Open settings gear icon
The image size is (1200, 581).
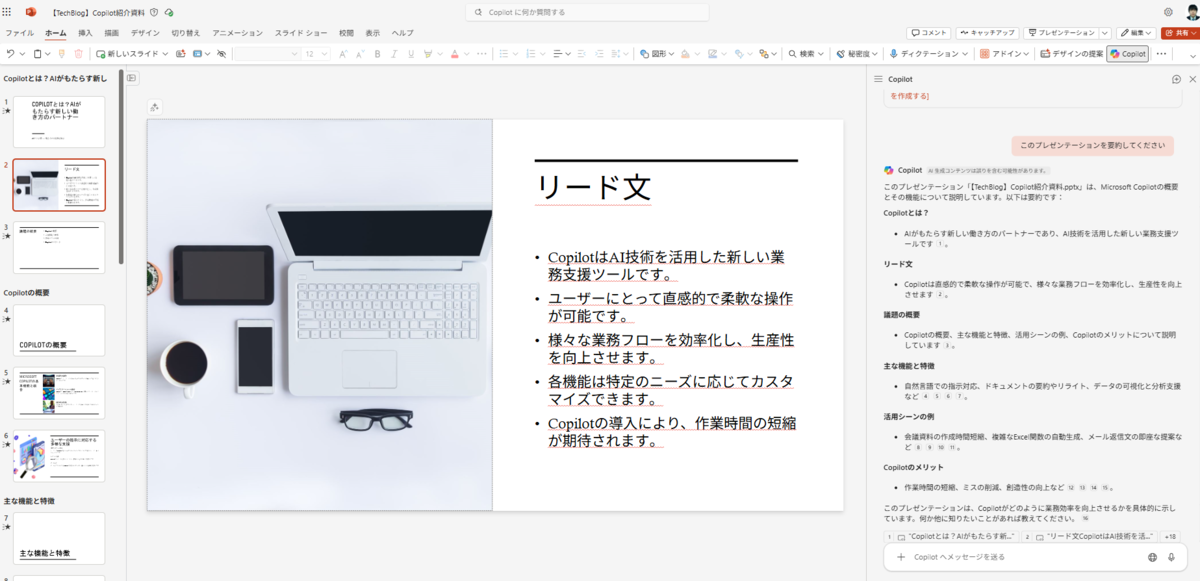pos(1168,12)
